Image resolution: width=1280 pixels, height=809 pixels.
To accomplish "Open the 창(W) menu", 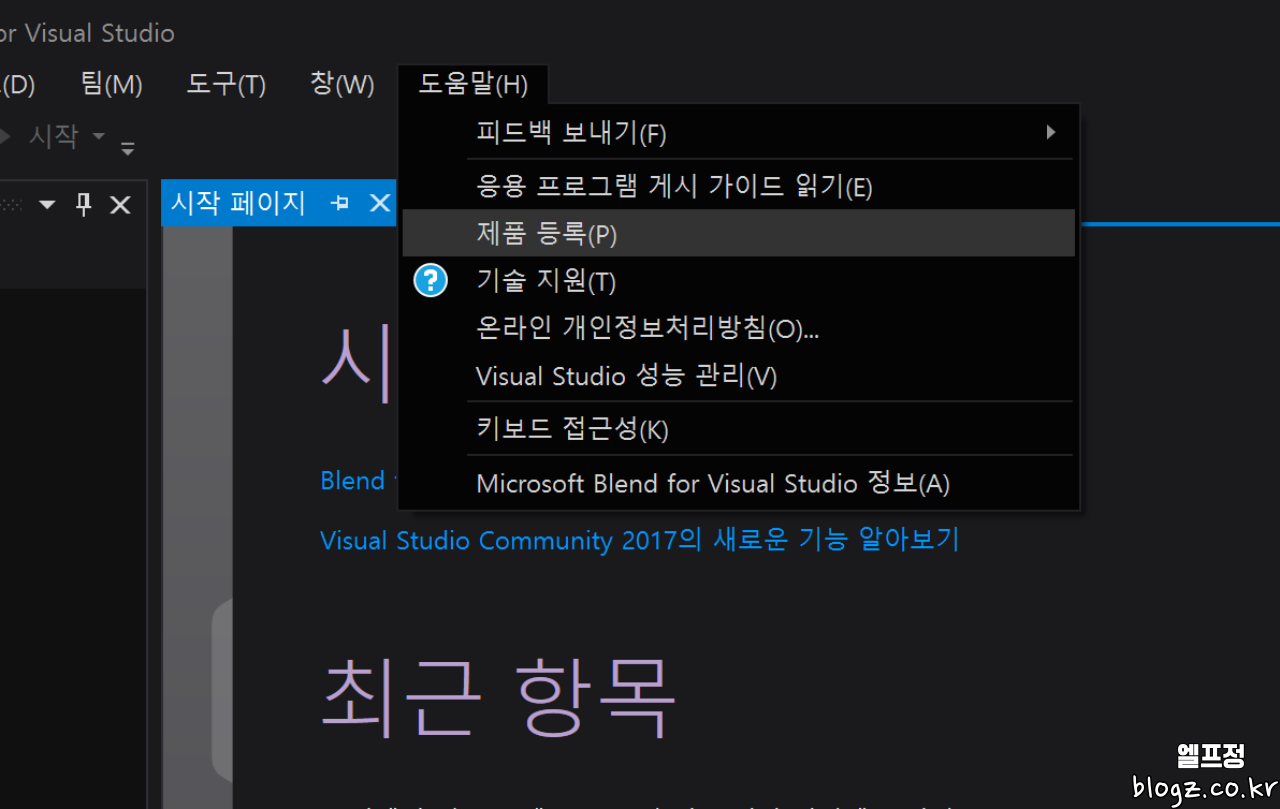I will click(342, 85).
